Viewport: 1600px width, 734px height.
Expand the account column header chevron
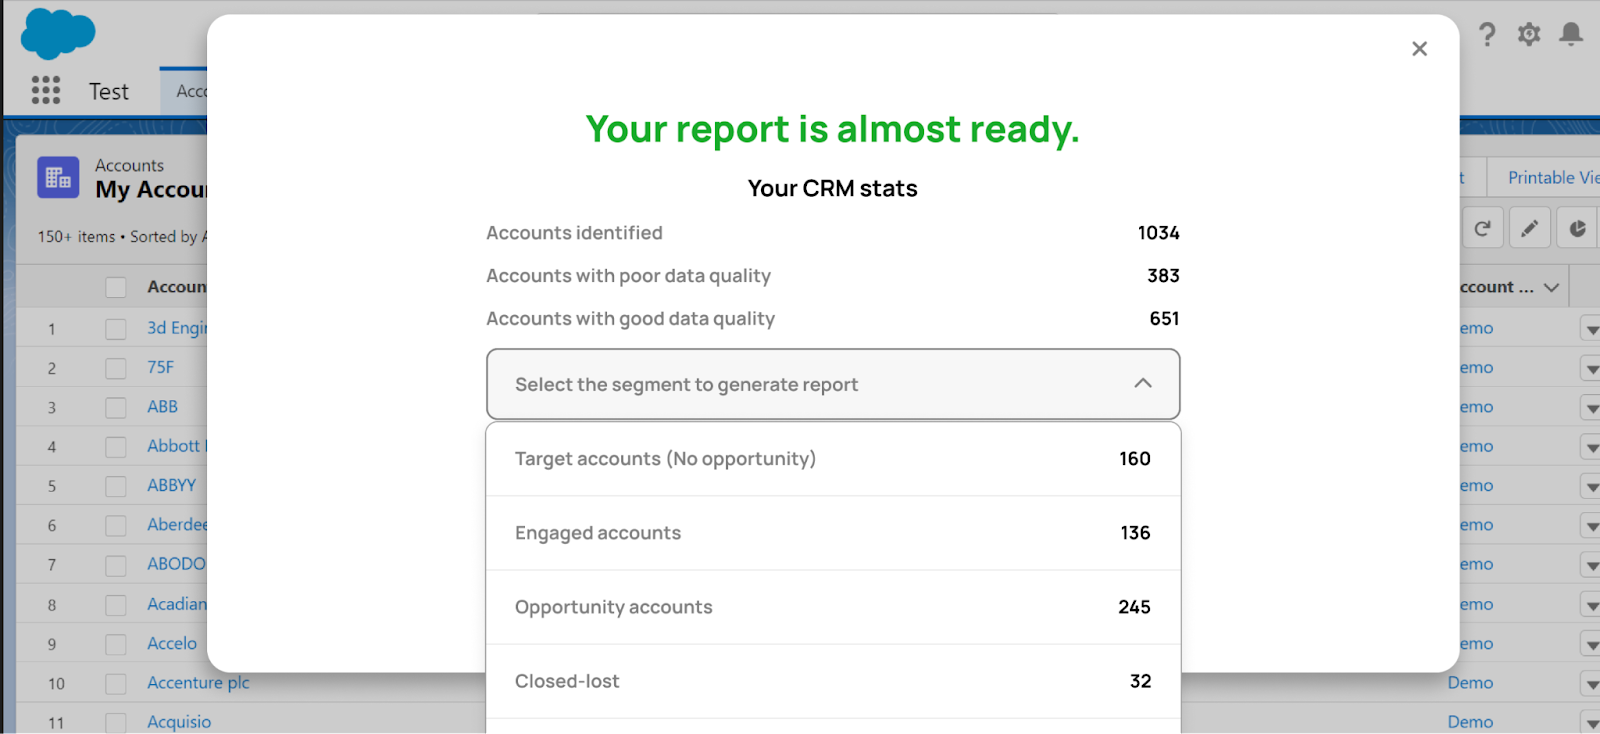coord(1551,288)
